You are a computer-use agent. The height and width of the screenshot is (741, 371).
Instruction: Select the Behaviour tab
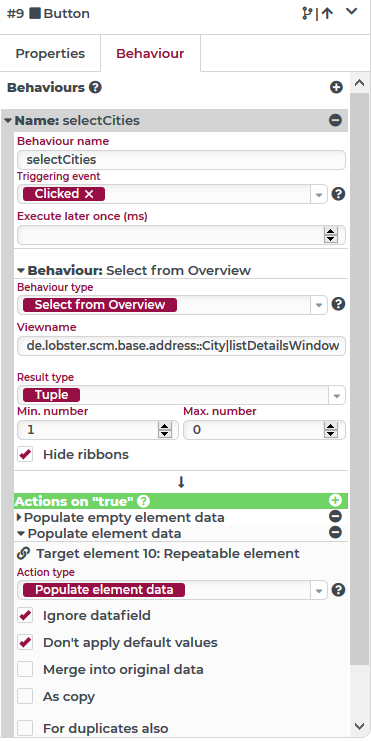click(x=150, y=53)
